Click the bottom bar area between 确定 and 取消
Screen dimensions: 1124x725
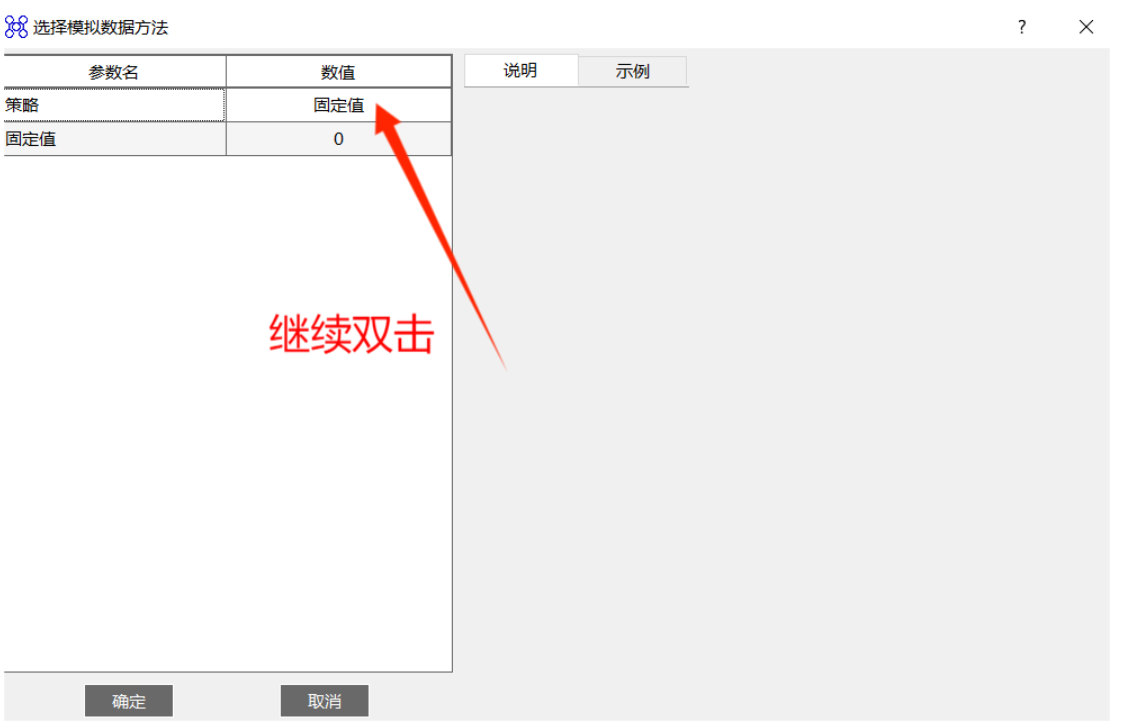tap(227, 701)
